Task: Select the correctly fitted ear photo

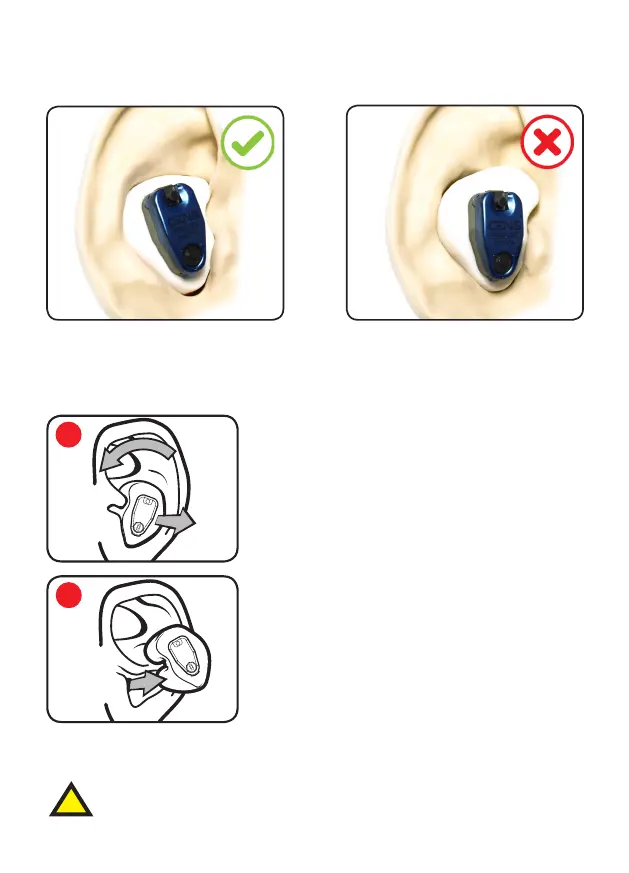Action: pos(165,213)
